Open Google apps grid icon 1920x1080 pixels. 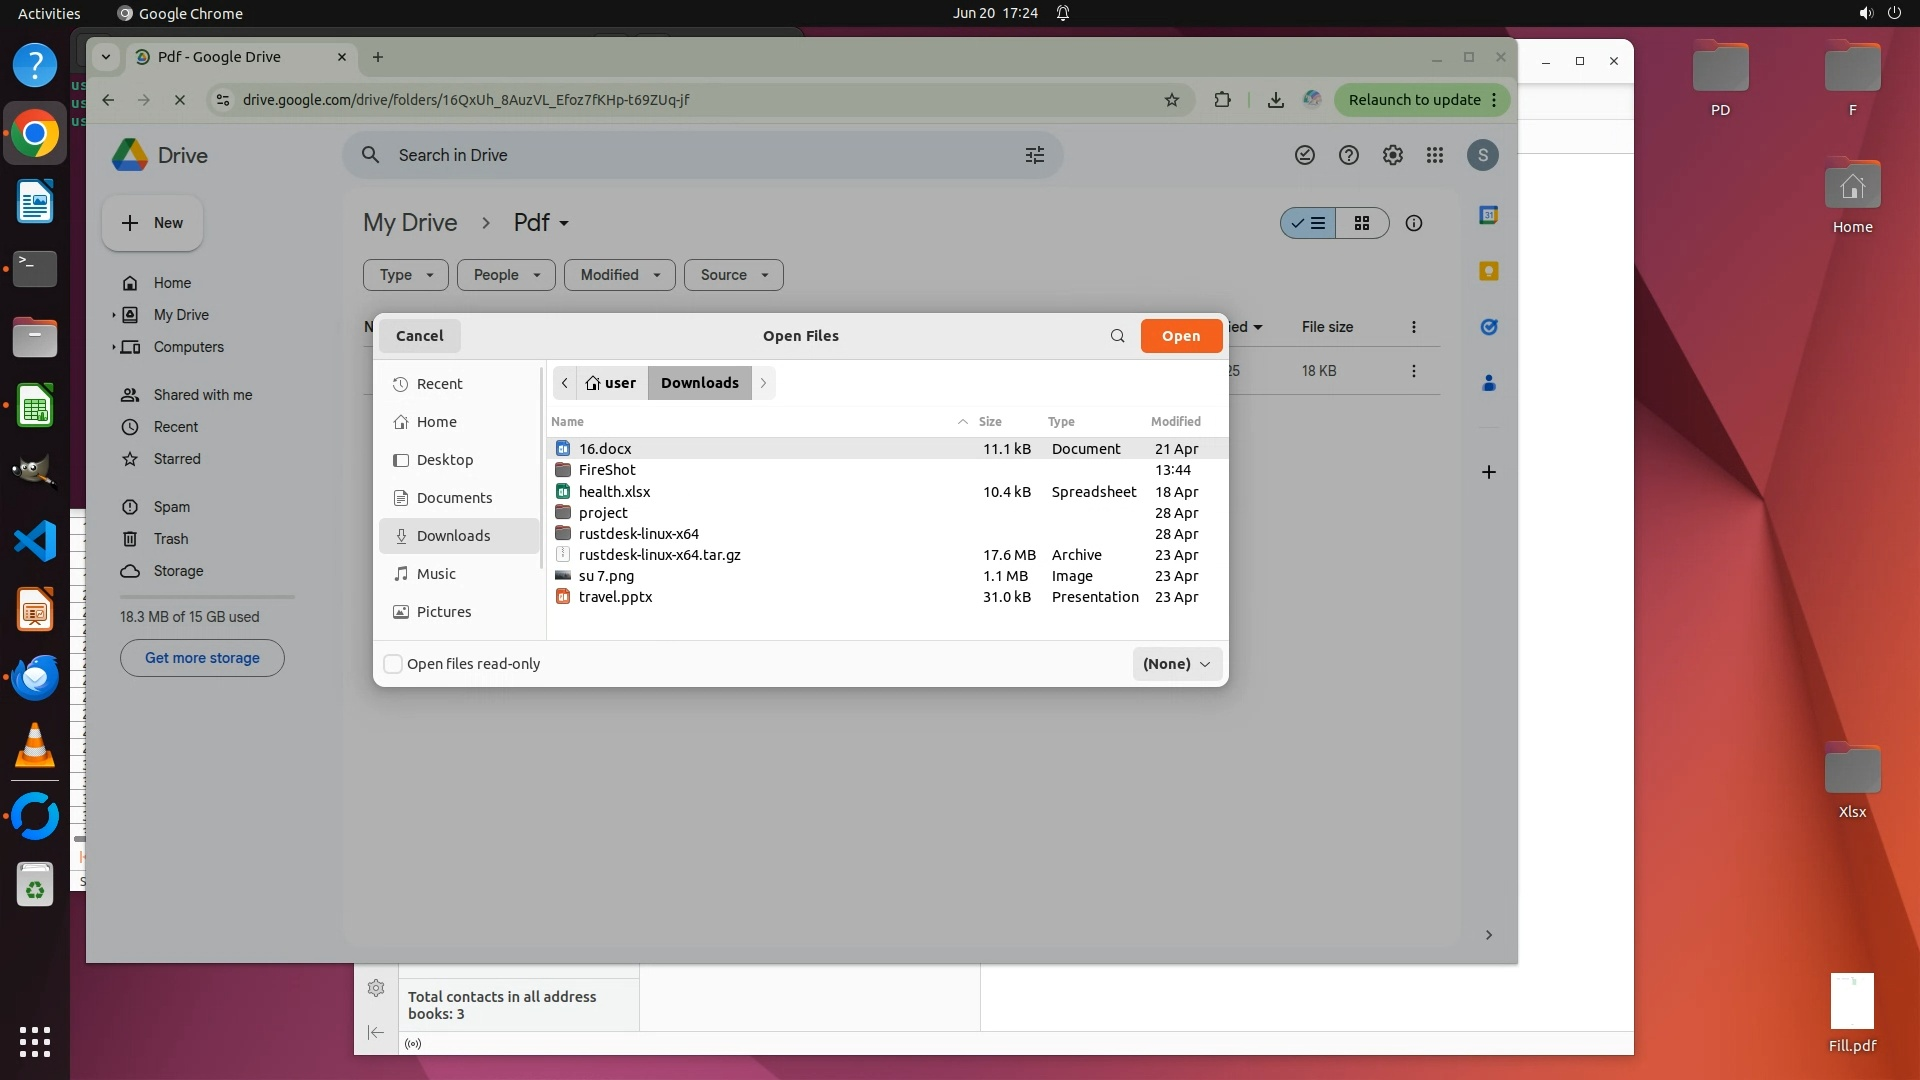coord(1435,155)
